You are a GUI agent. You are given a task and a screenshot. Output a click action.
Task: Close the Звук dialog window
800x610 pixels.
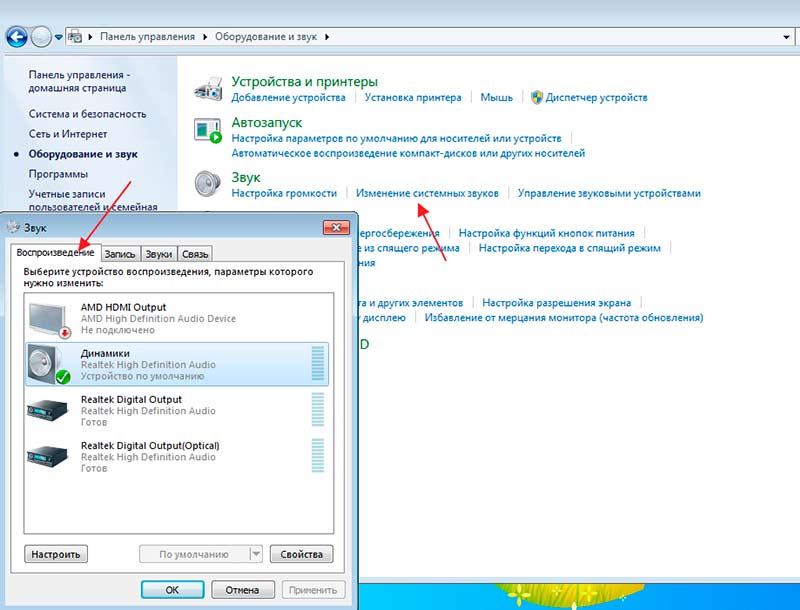pyautogui.click(x=334, y=228)
